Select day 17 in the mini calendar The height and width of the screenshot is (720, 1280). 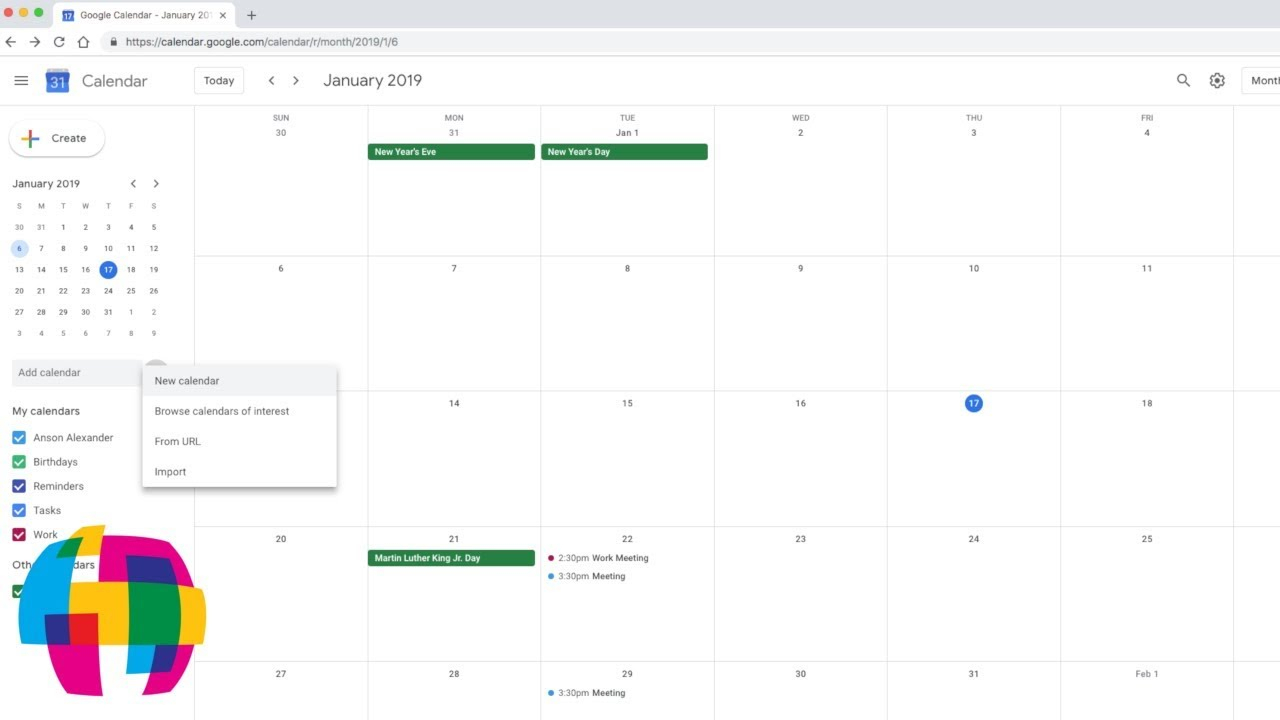(108, 270)
